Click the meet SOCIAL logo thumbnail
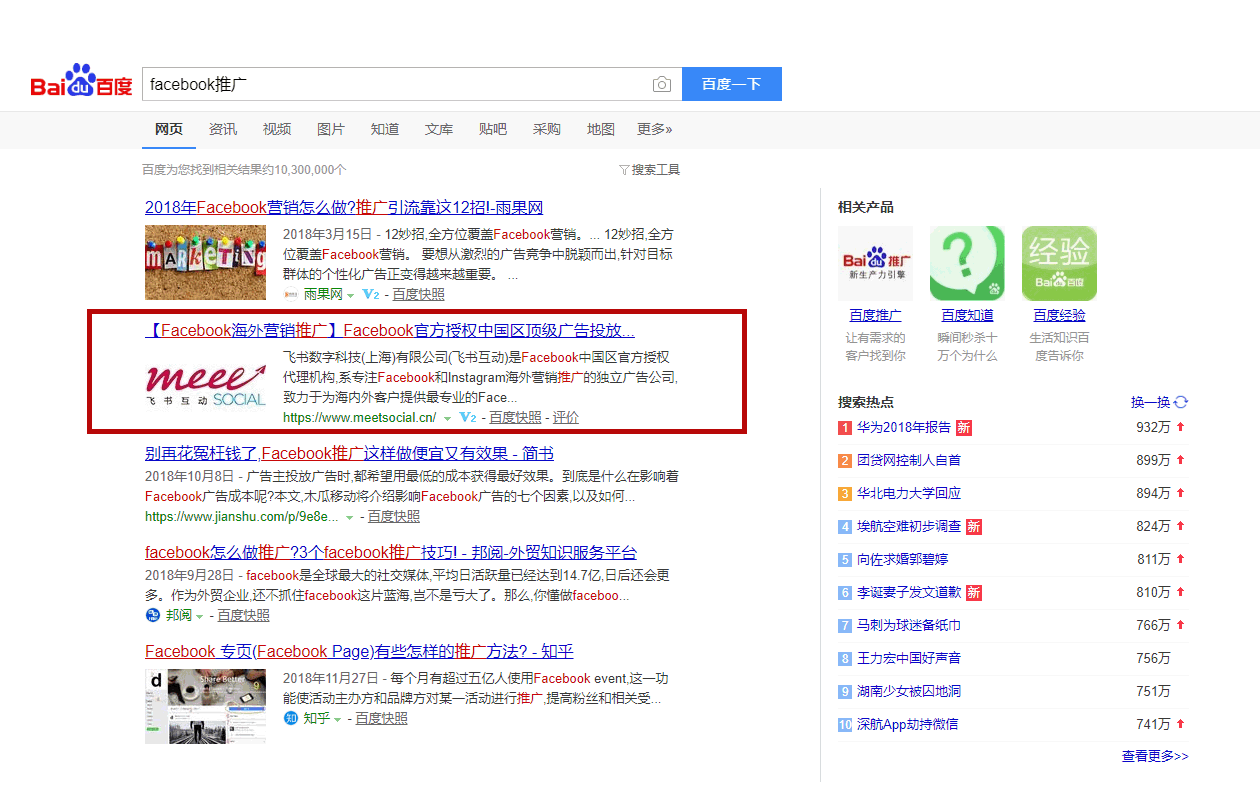Screen dimensions: 1260x800 pyautogui.click(x=205, y=385)
